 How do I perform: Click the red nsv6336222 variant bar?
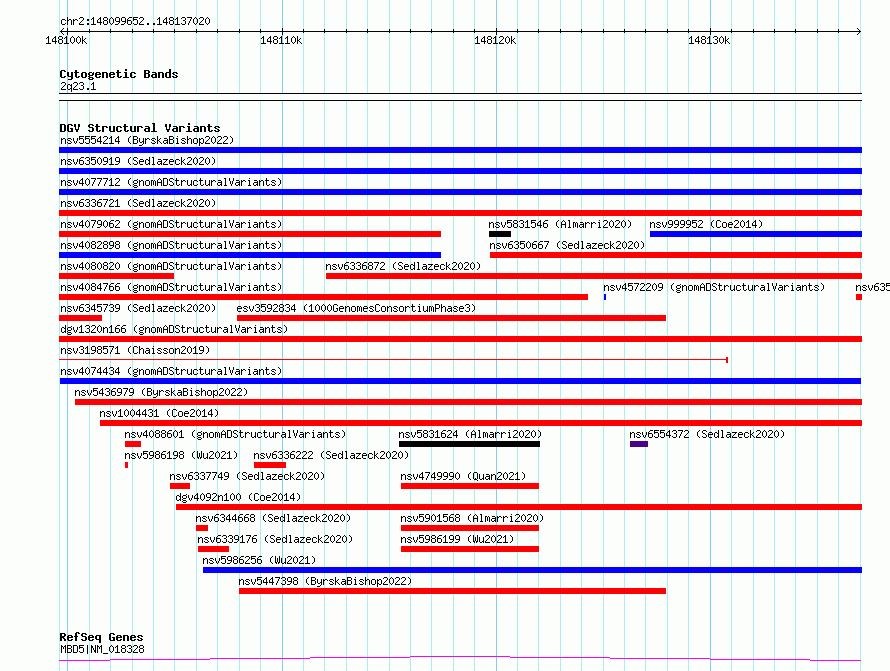(270, 465)
